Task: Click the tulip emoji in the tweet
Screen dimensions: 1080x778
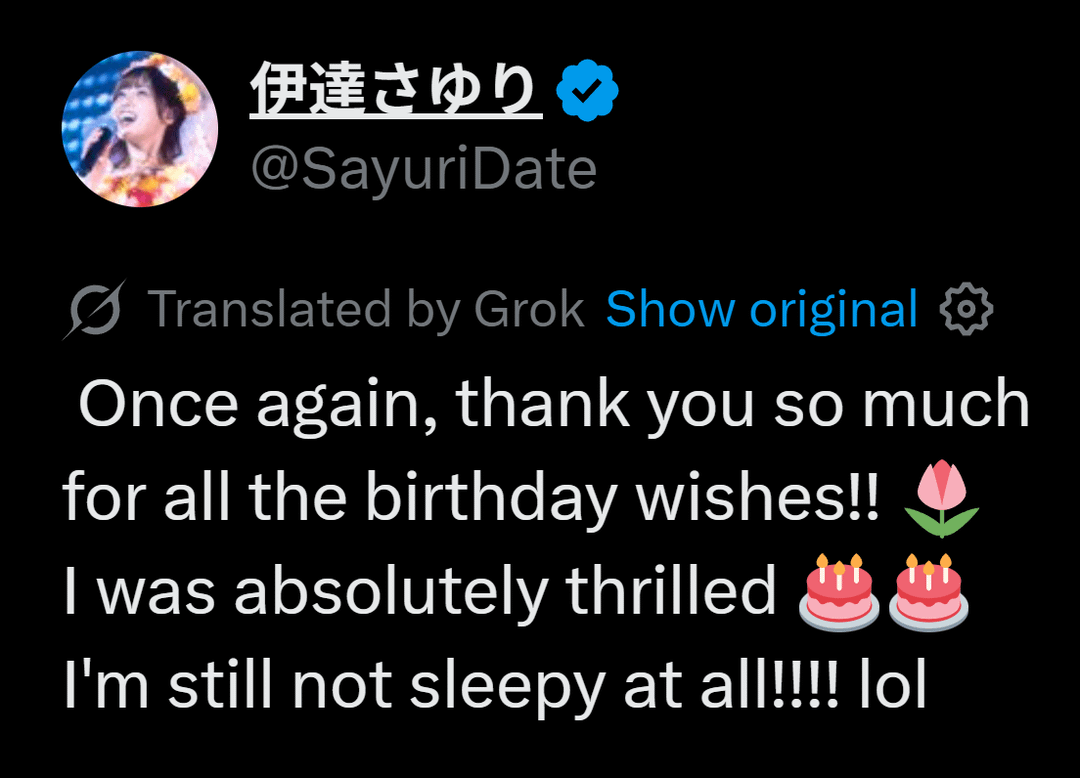Action: (x=940, y=498)
